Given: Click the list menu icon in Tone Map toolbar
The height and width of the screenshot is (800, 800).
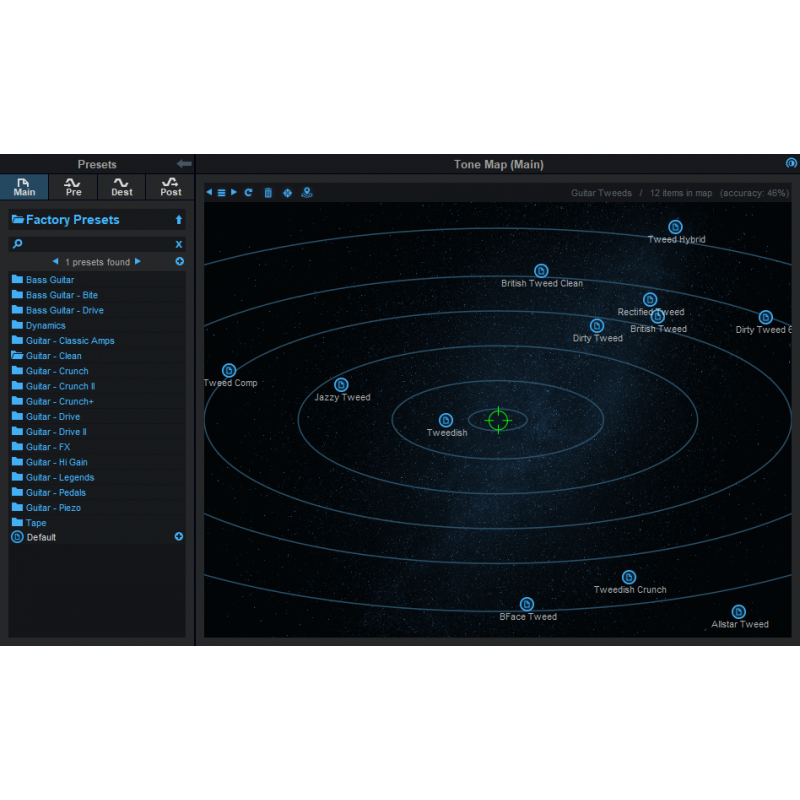Looking at the screenshot, I should tap(221, 192).
